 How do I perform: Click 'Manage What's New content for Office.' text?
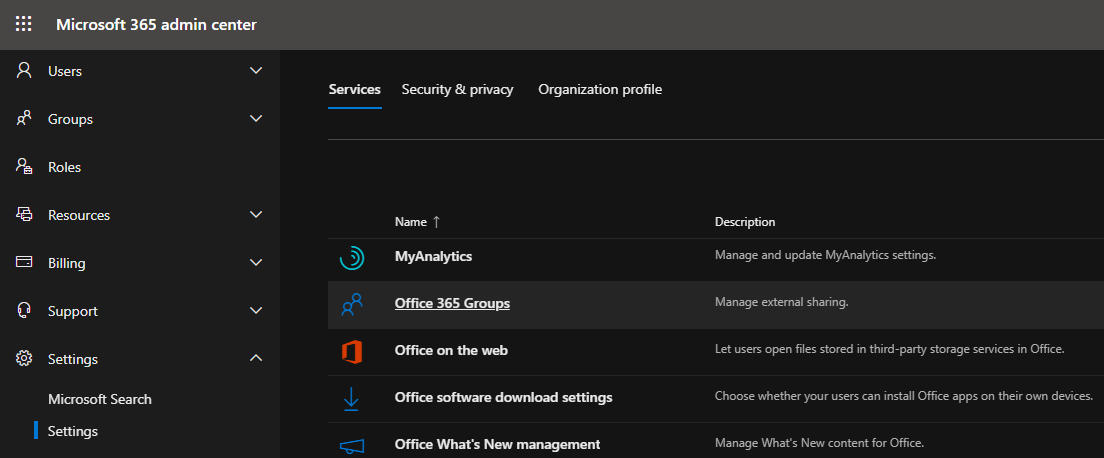pos(819,443)
